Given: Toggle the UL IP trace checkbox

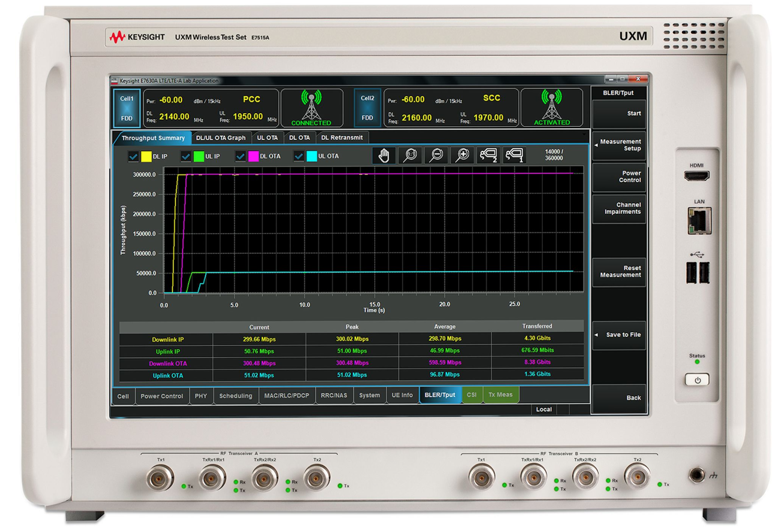Looking at the screenshot, I should click(x=185, y=156).
